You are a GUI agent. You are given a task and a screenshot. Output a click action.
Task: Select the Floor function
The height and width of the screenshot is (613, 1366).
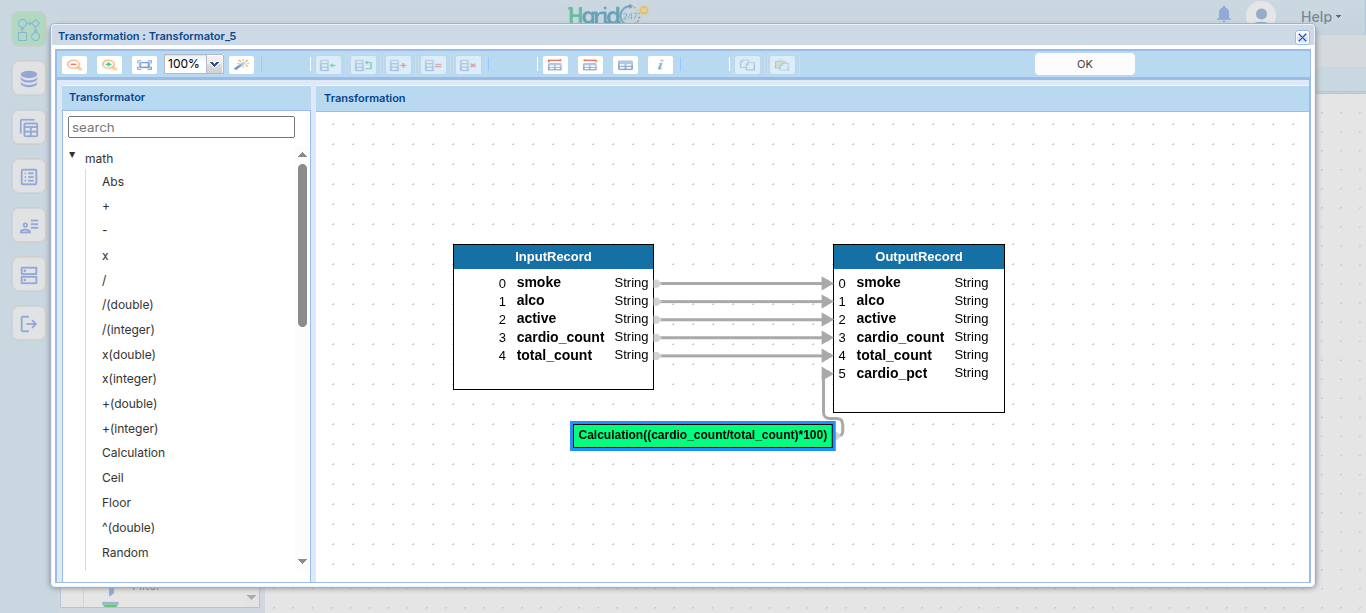(x=116, y=503)
